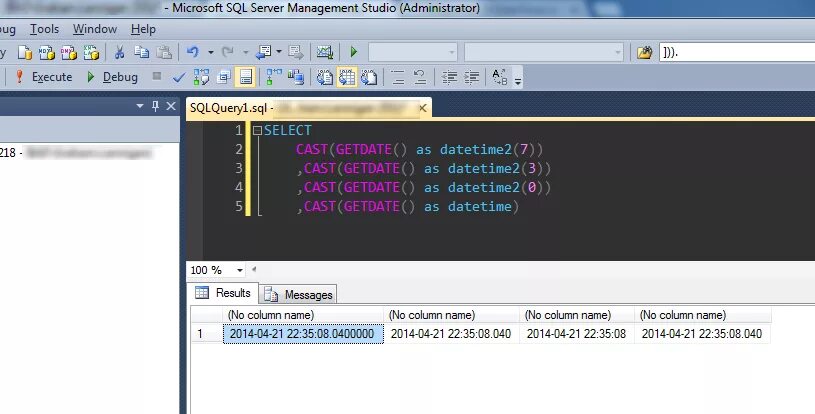Open Solution Platforms combo box
The width and height of the screenshot is (815, 414).
[544, 52]
